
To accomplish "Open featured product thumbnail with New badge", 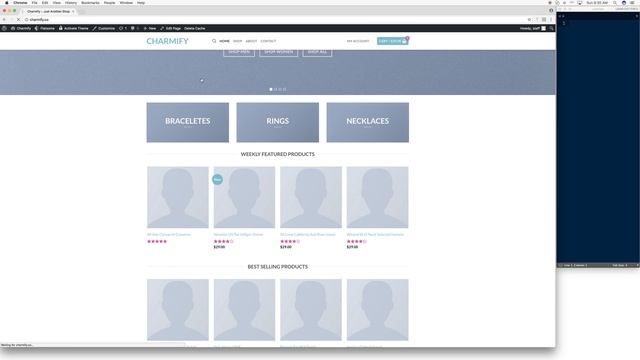I will pyautogui.click(x=244, y=197).
